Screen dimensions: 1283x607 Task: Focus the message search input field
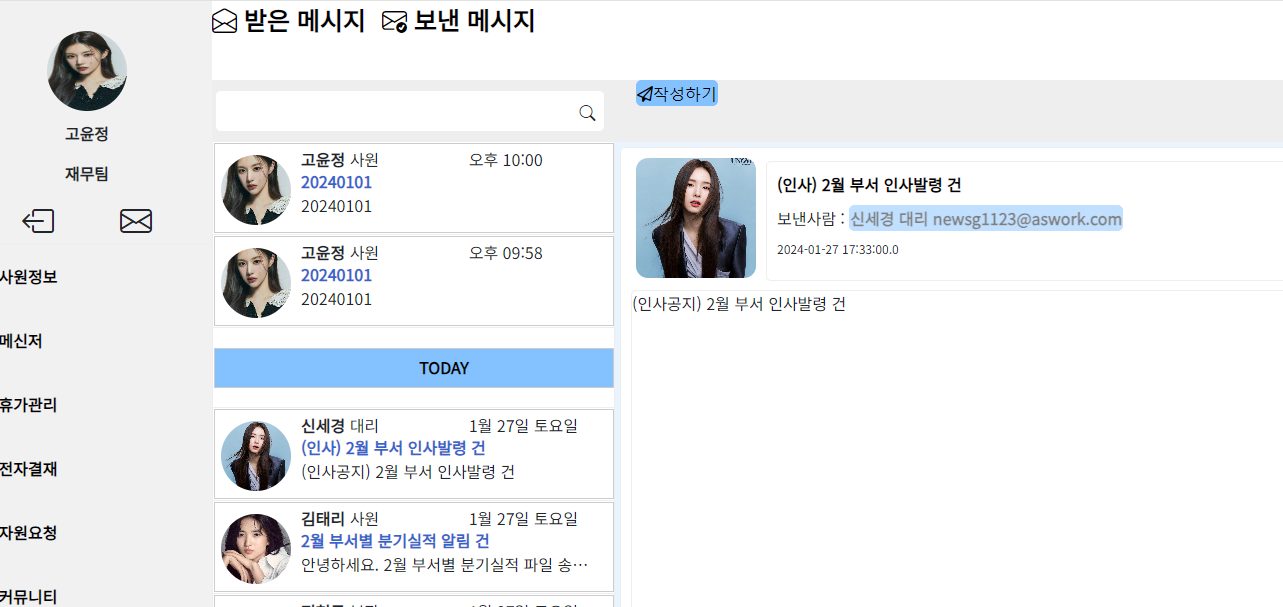tap(397, 111)
